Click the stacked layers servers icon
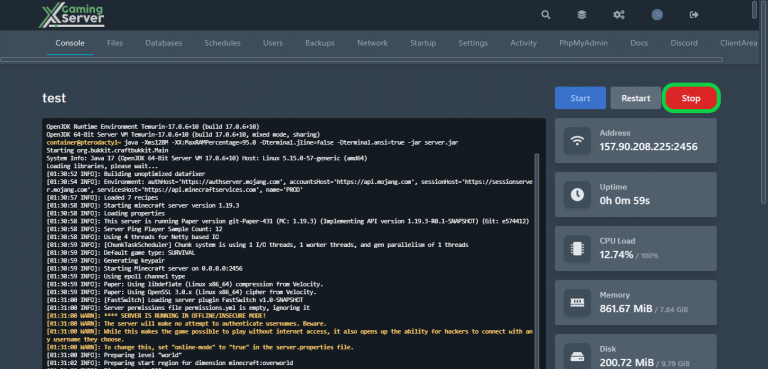This screenshot has height=369, width=768. 581,15
